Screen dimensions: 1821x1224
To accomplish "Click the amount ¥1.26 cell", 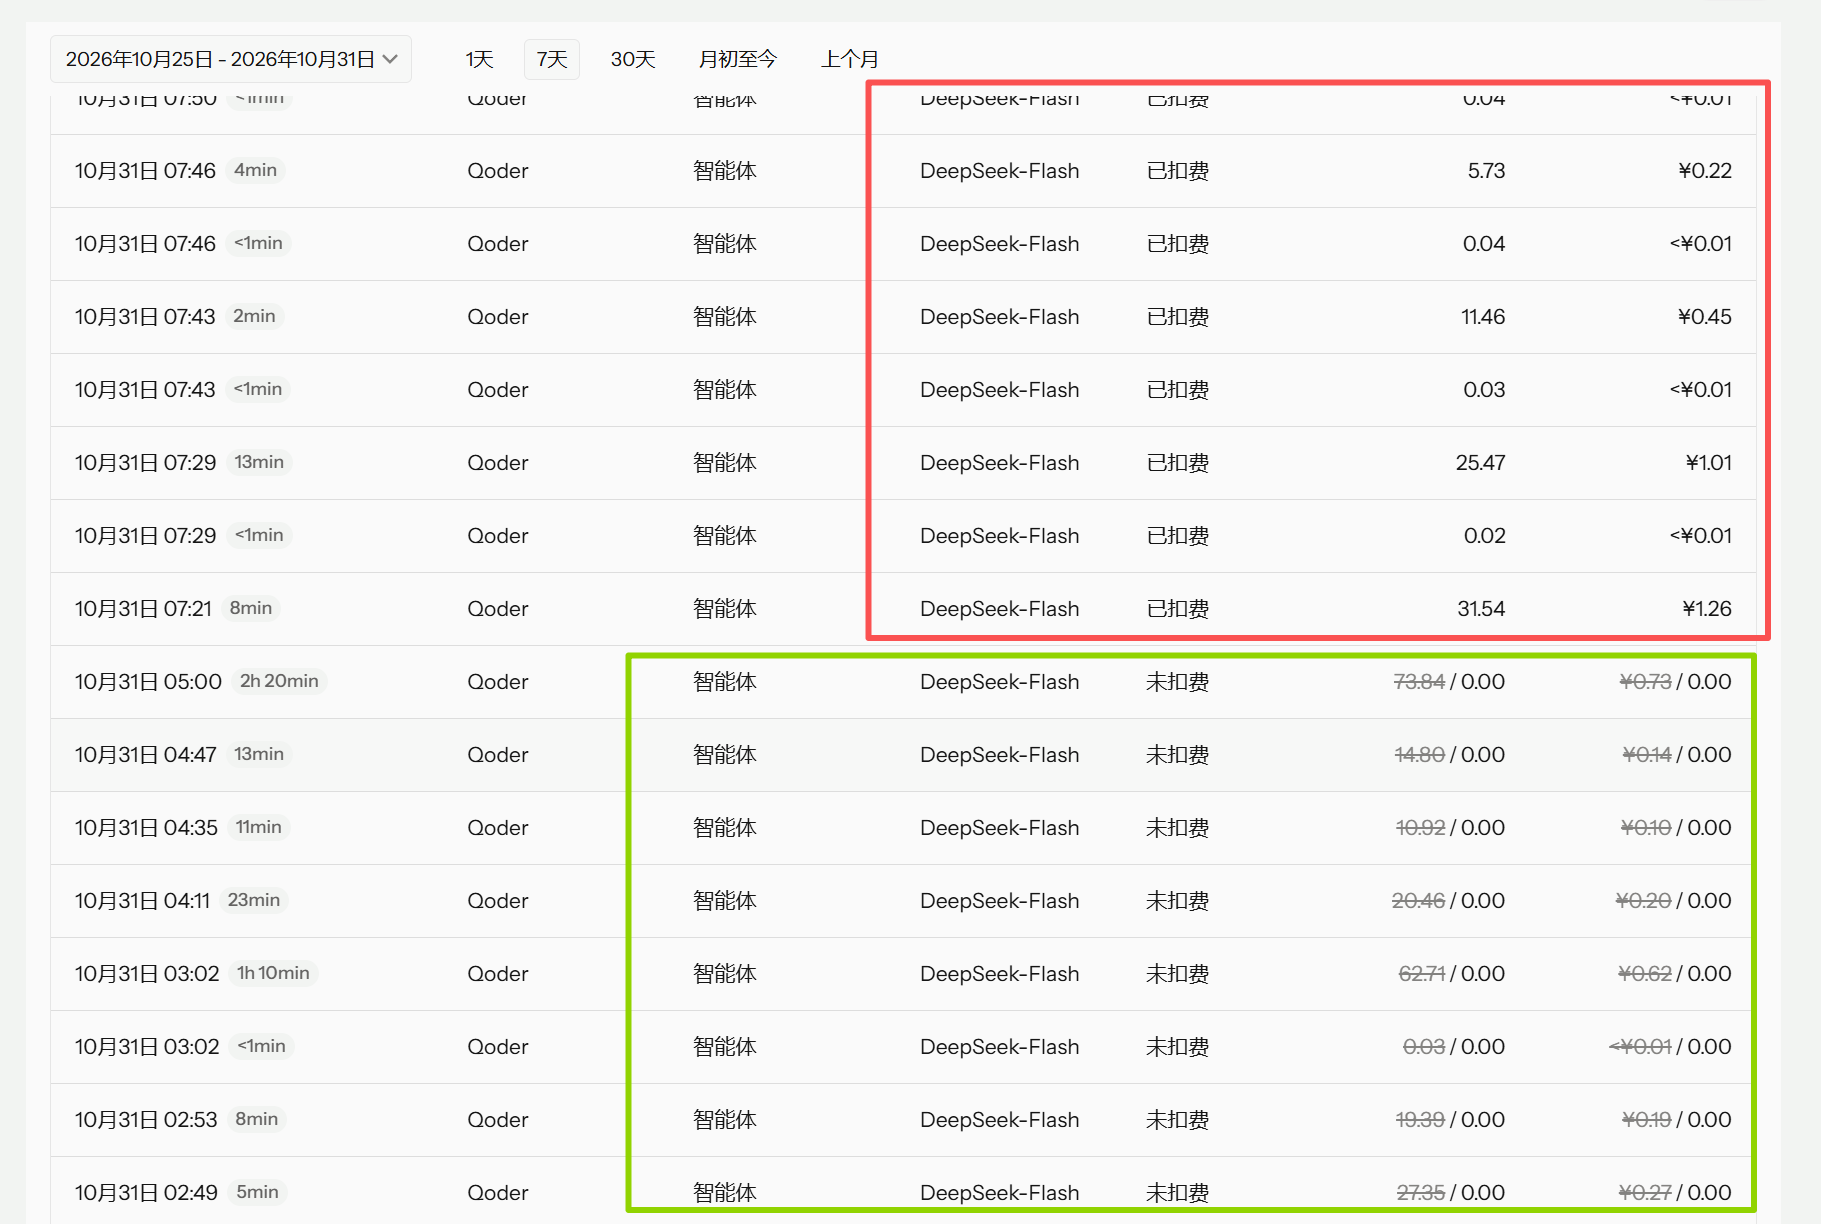I will (1707, 609).
